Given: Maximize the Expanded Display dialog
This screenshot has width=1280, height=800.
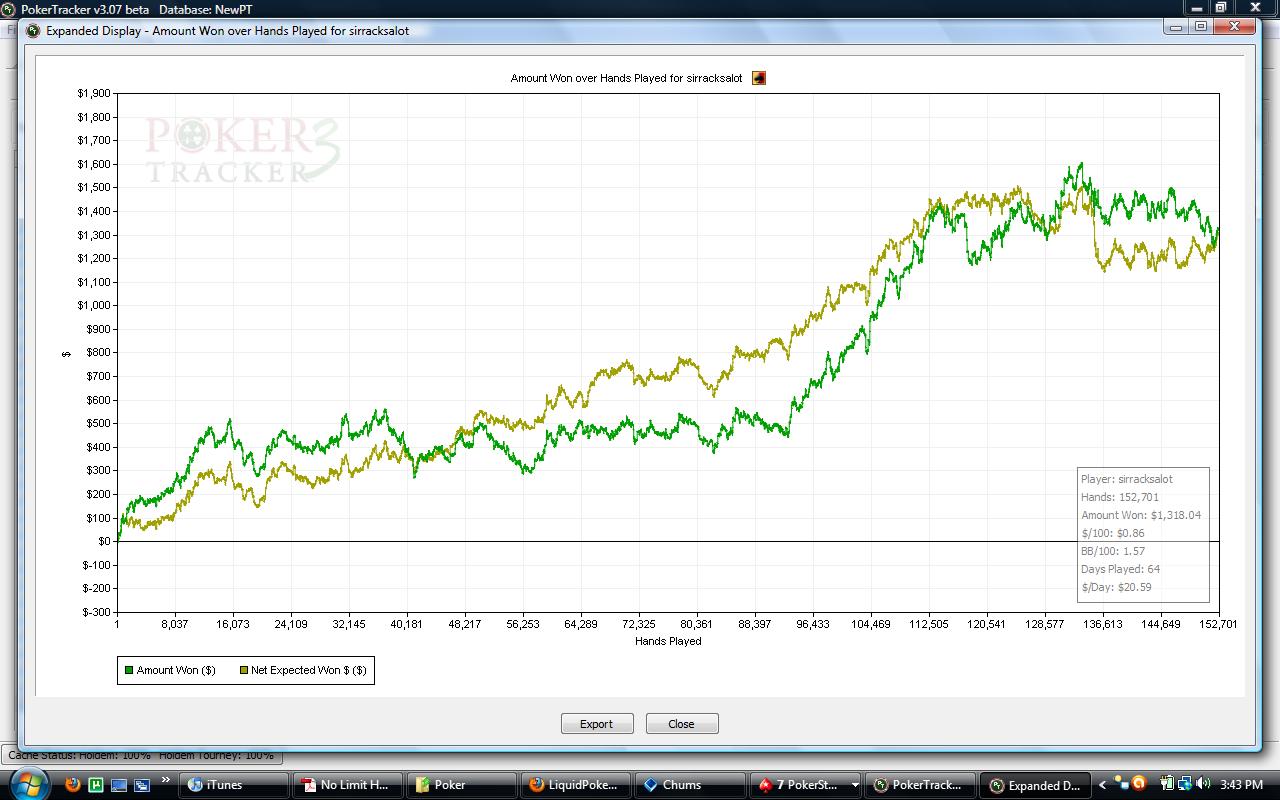Looking at the screenshot, I should coord(1201,27).
